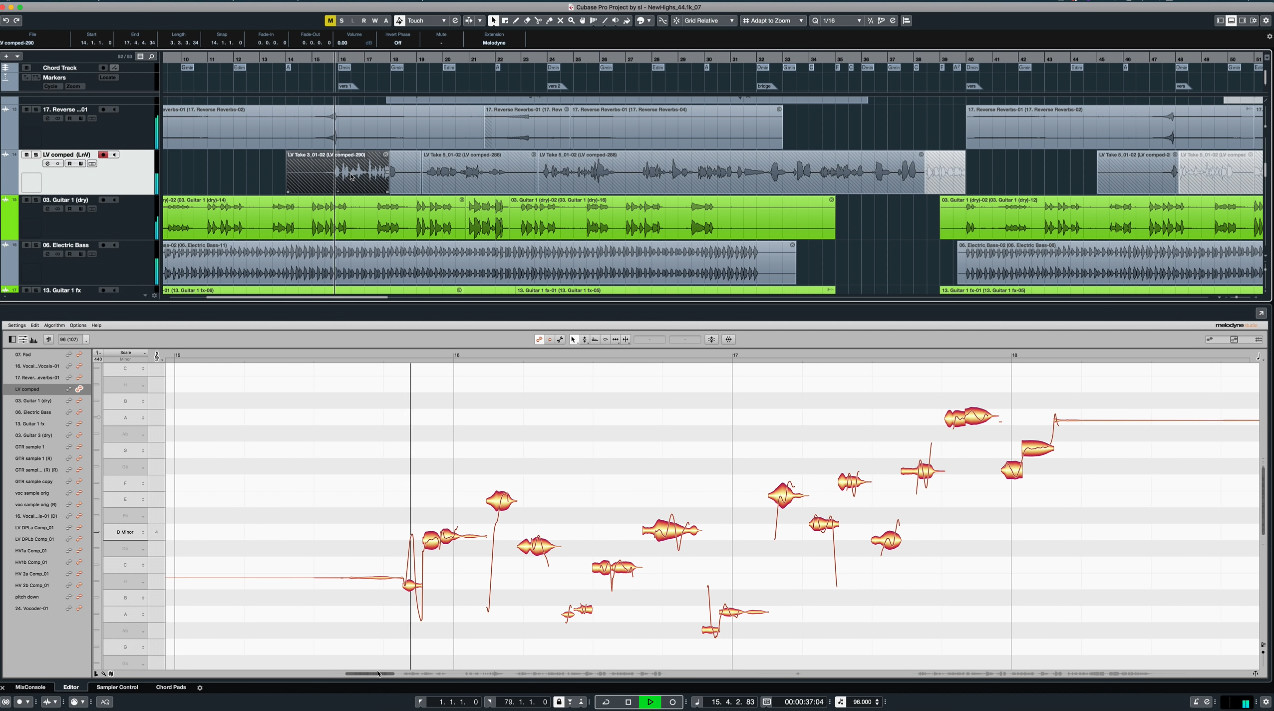Switch to MixConsole tab

[x=30, y=687]
